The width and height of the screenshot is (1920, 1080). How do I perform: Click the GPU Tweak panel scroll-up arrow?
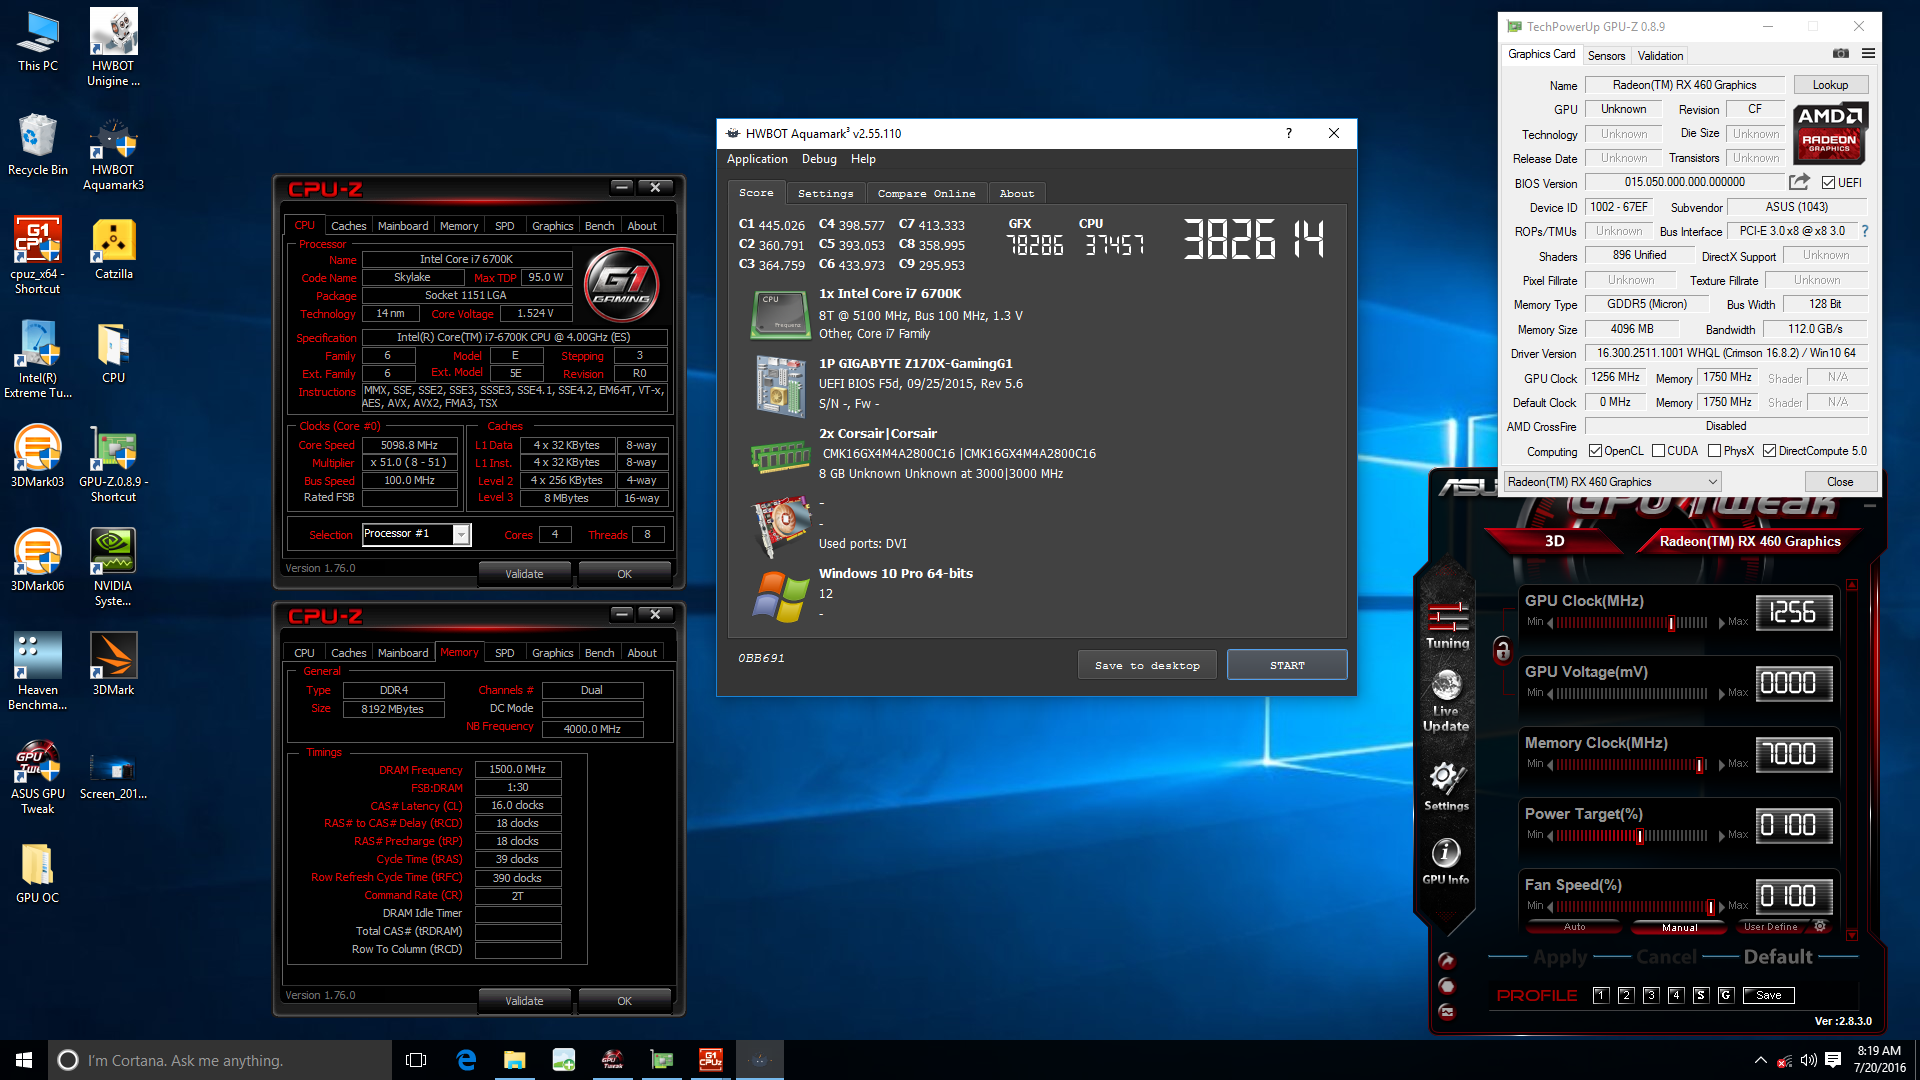tap(1851, 585)
